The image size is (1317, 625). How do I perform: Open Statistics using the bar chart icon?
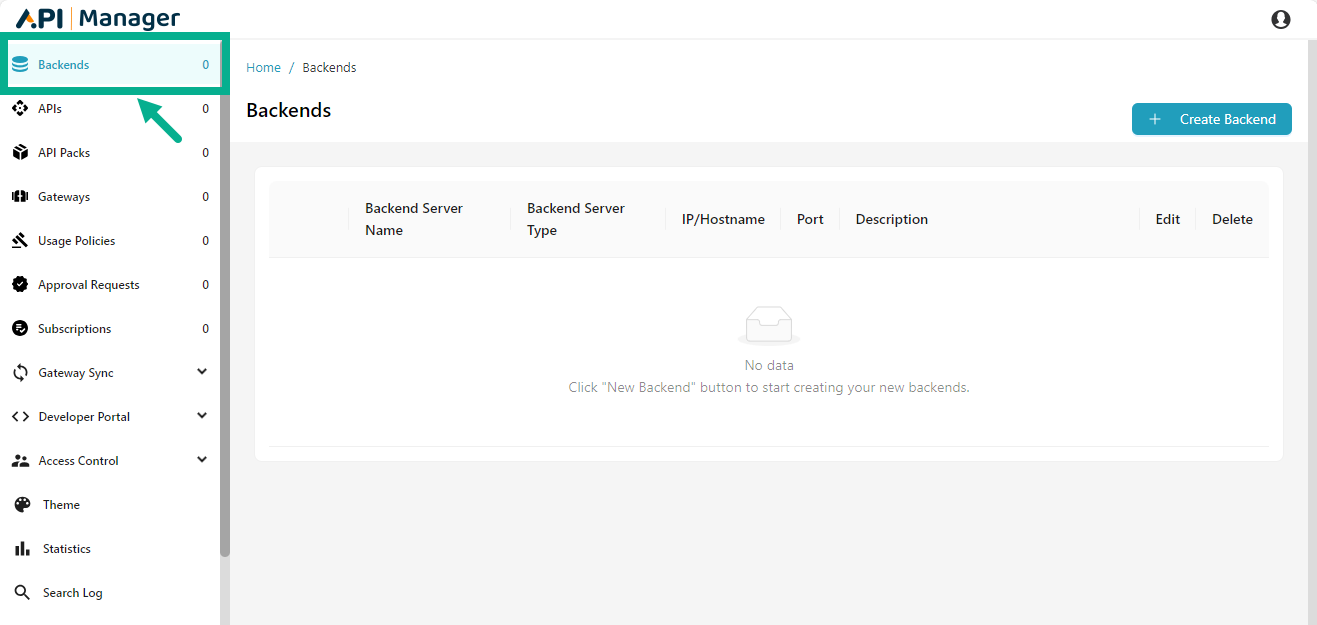[x=22, y=548]
